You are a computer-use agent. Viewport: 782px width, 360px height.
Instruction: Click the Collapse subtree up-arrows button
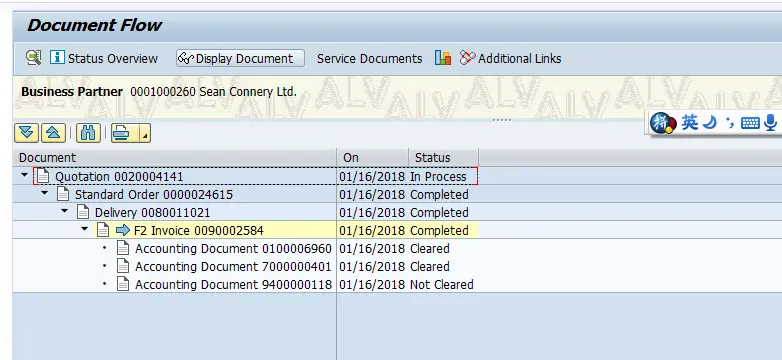point(53,133)
